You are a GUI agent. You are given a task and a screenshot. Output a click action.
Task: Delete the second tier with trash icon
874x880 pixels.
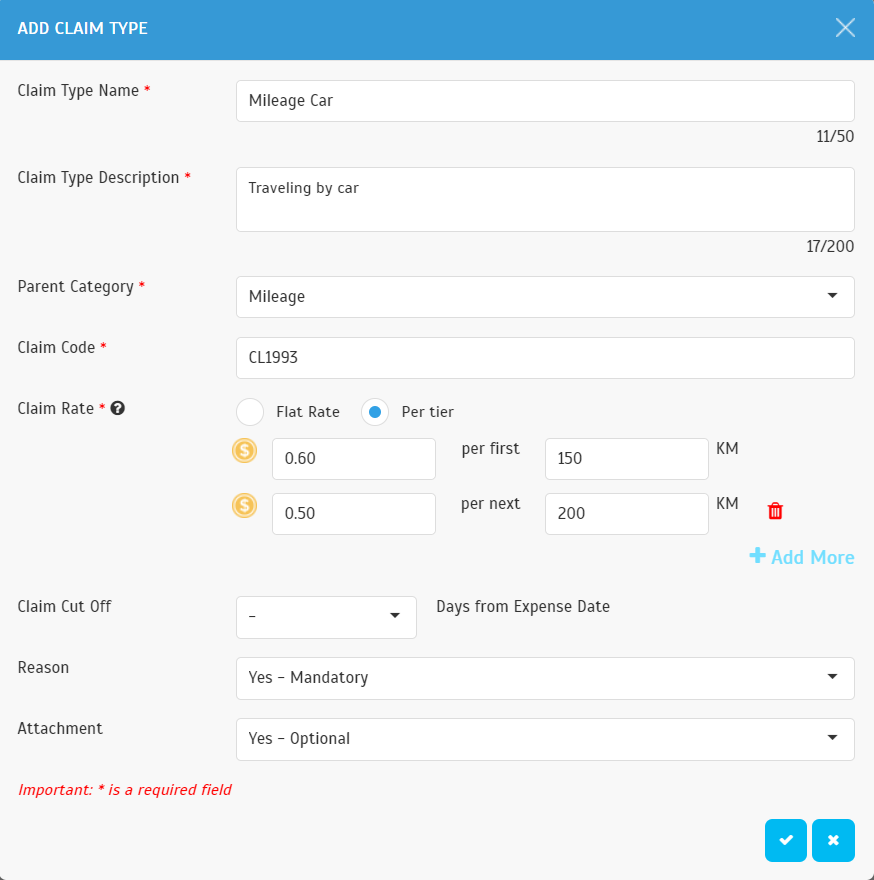pyautogui.click(x=775, y=511)
